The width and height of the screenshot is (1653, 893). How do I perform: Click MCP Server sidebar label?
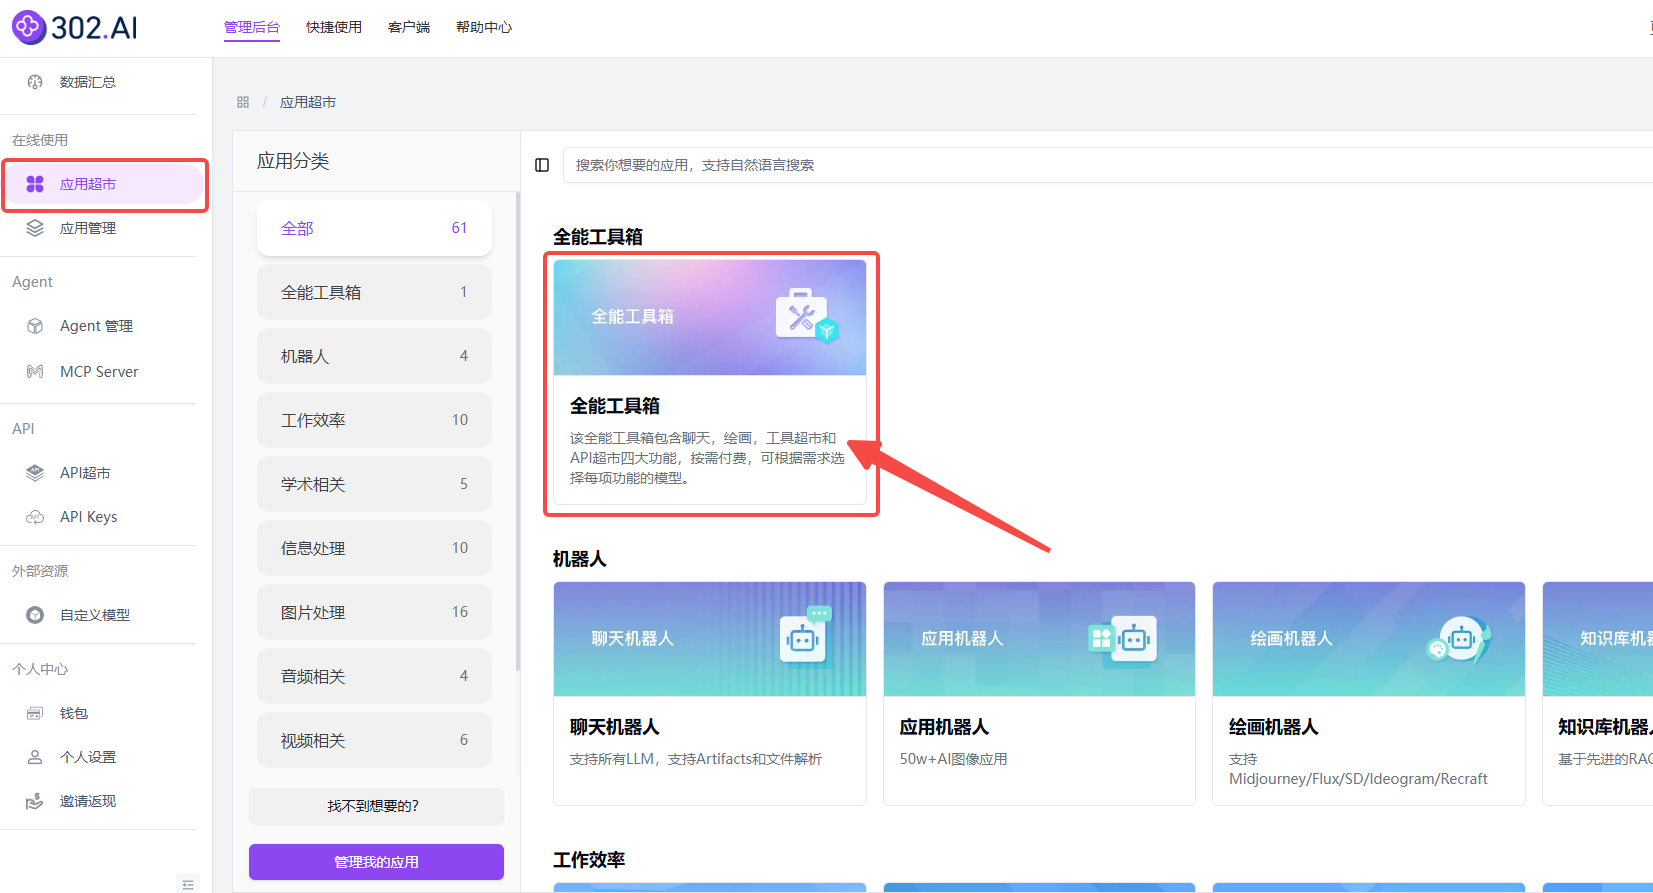point(99,372)
